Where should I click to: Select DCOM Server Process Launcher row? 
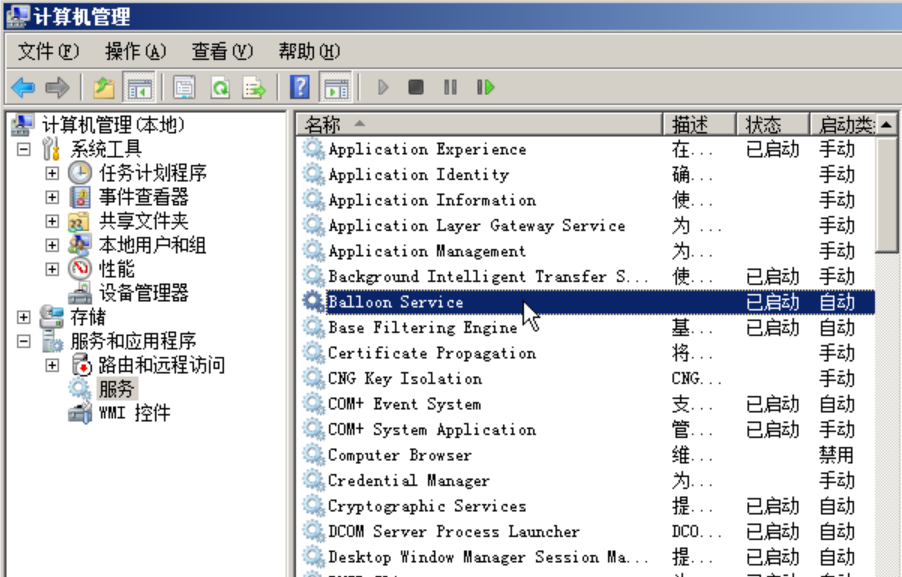coord(586,532)
